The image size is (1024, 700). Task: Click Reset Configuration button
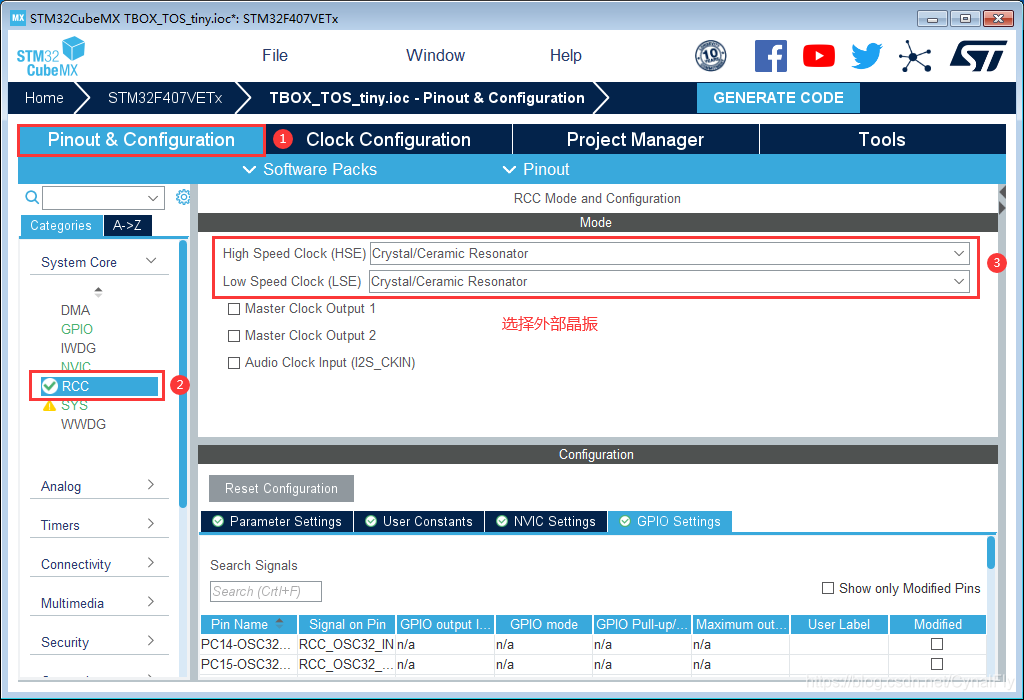click(x=281, y=488)
